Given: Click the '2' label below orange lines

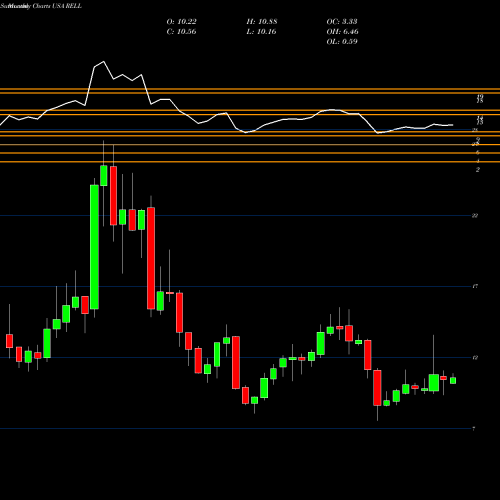Looking at the screenshot, I should click(478, 170).
